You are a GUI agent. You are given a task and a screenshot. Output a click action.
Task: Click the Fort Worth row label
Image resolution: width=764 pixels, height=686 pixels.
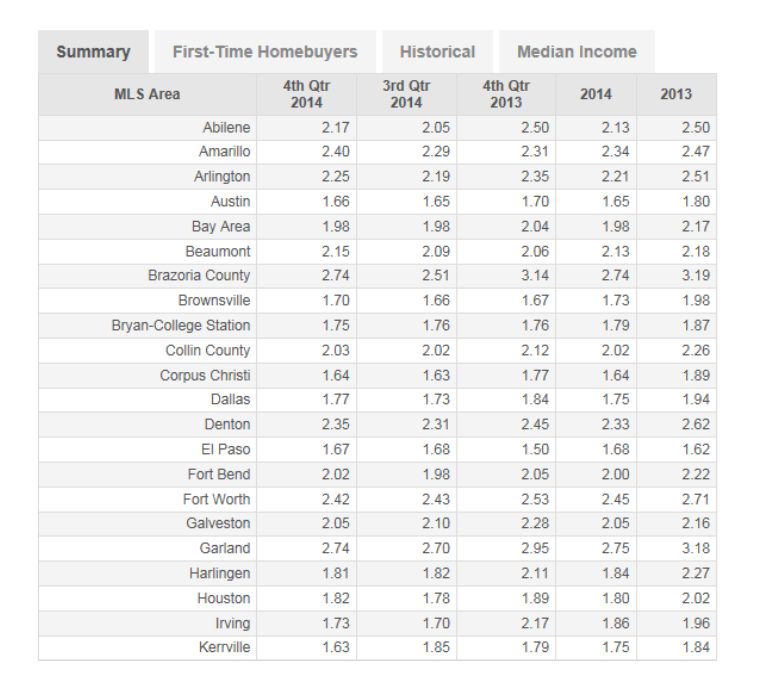pos(216,499)
